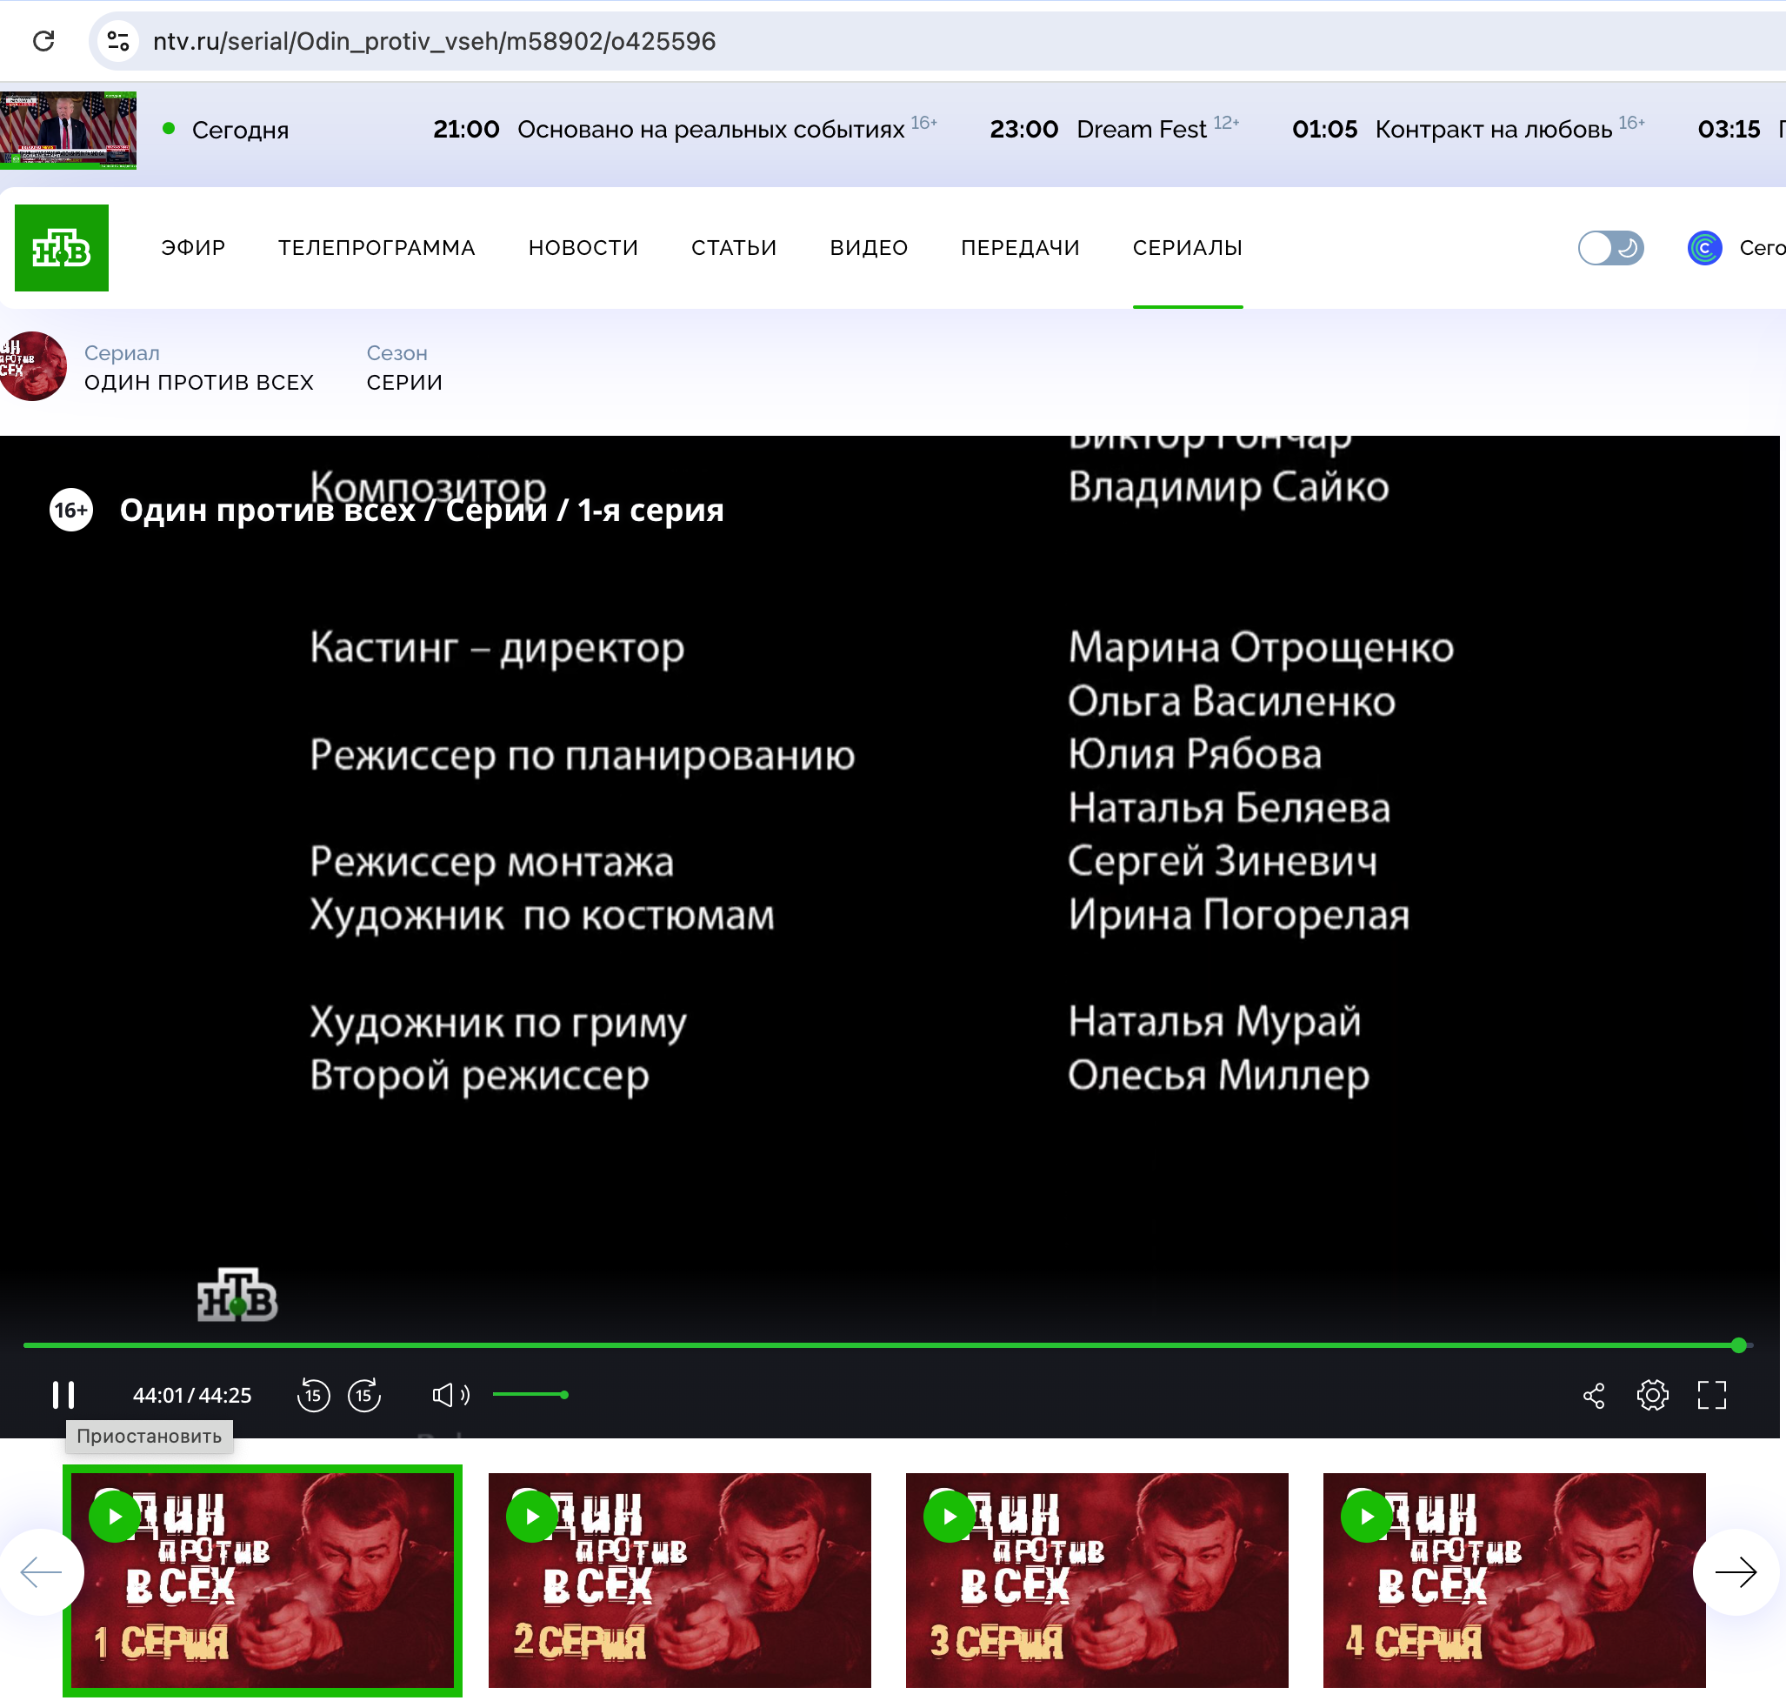The image size is (1786, 1702).
Task: Show next episodes with right arrow
Action: [x=1735, y=1572]
